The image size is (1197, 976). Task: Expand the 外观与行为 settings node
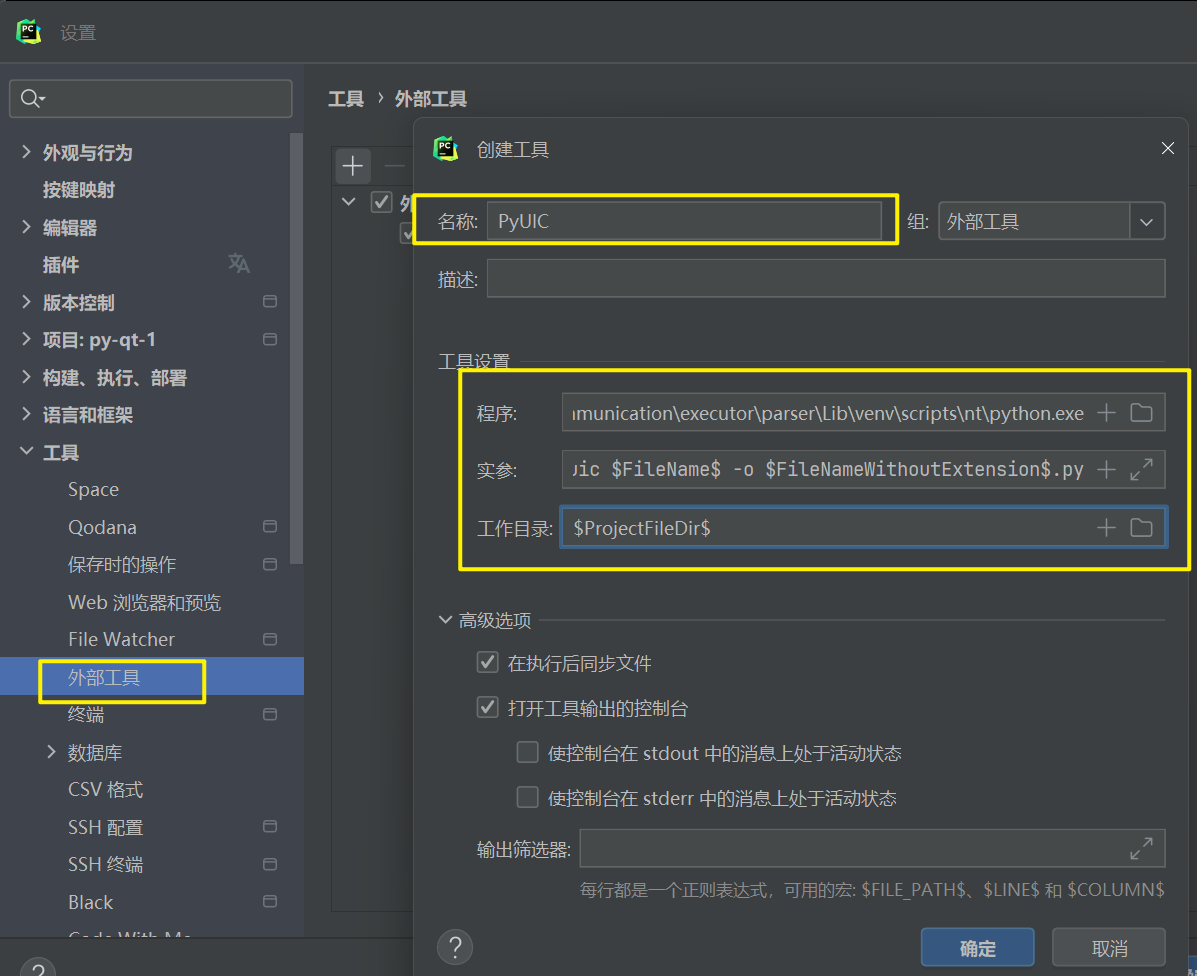(26, 152)
